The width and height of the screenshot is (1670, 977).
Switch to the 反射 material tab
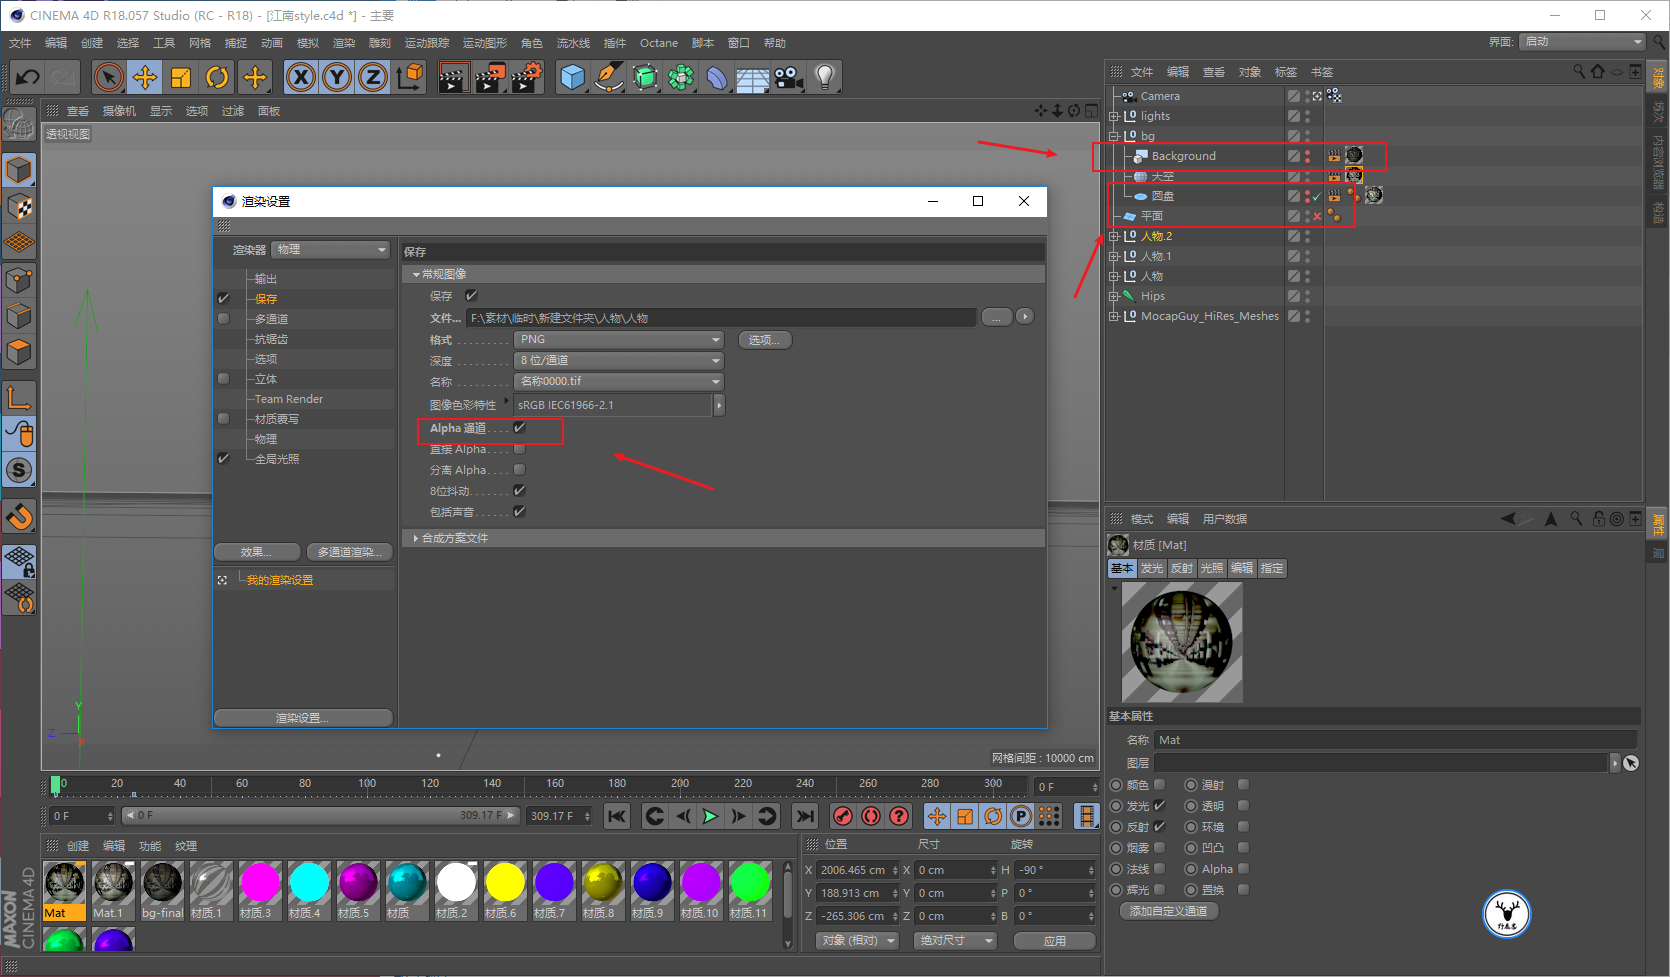tap(1182, 568)
